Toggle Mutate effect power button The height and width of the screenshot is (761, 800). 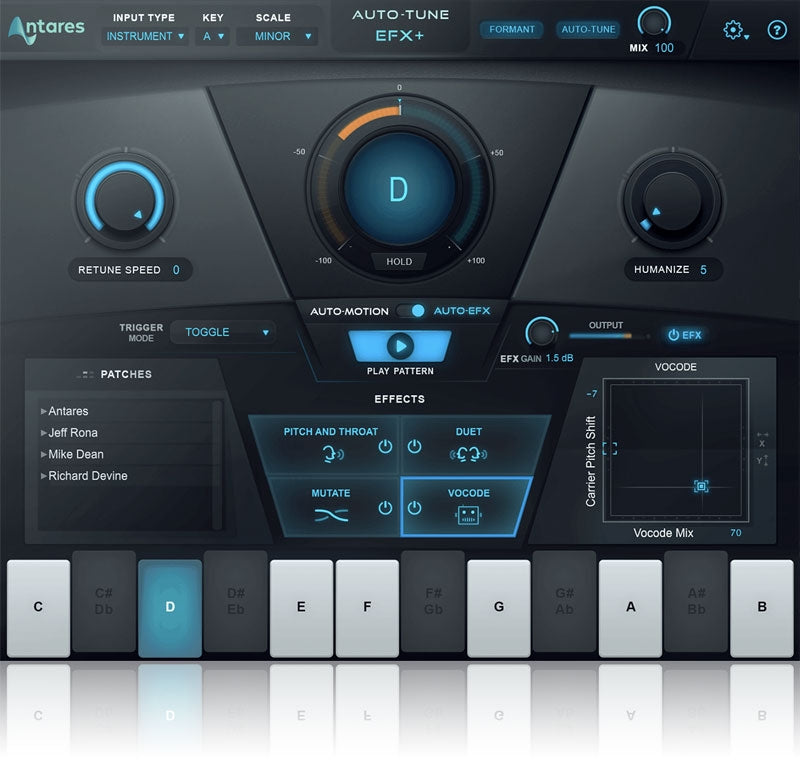385,508
